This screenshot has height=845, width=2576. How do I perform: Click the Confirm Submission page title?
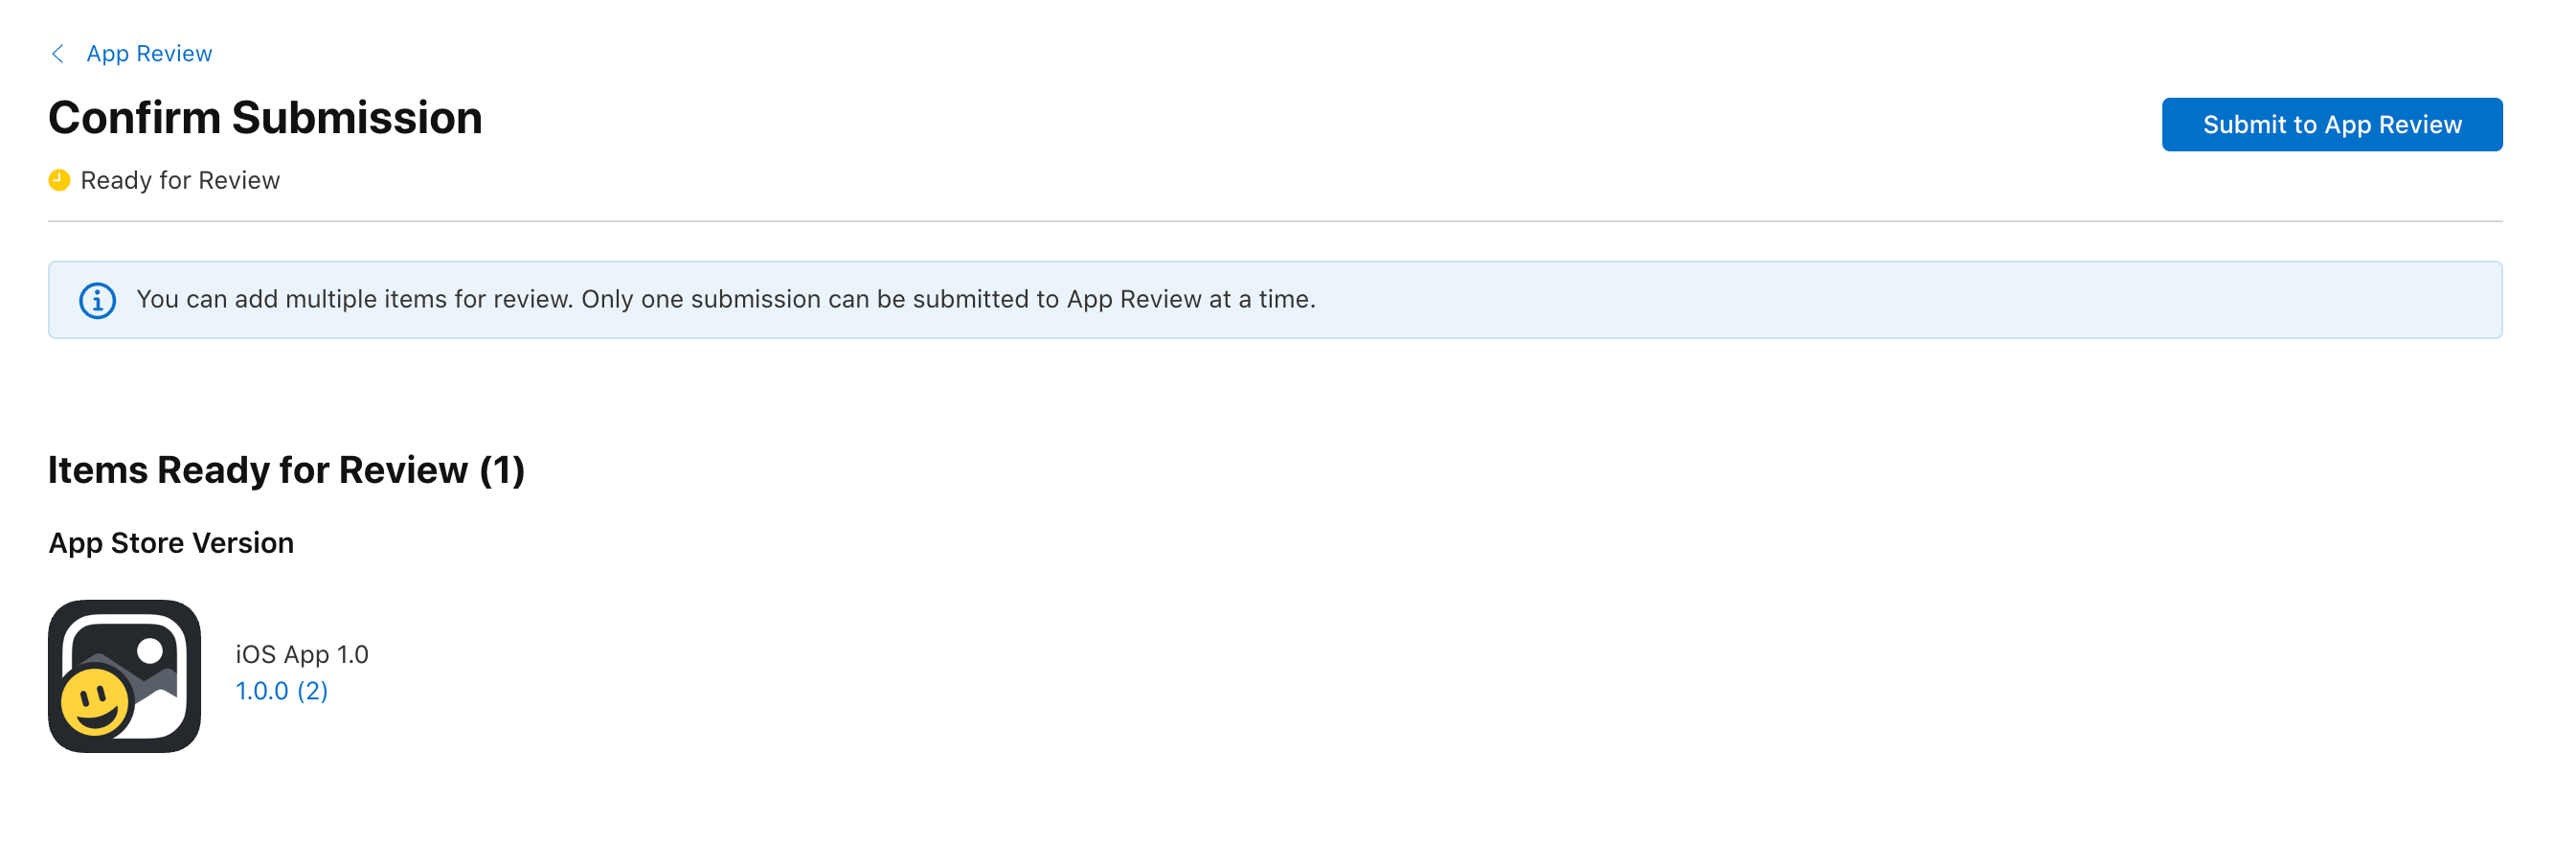(x=265, y=118)
